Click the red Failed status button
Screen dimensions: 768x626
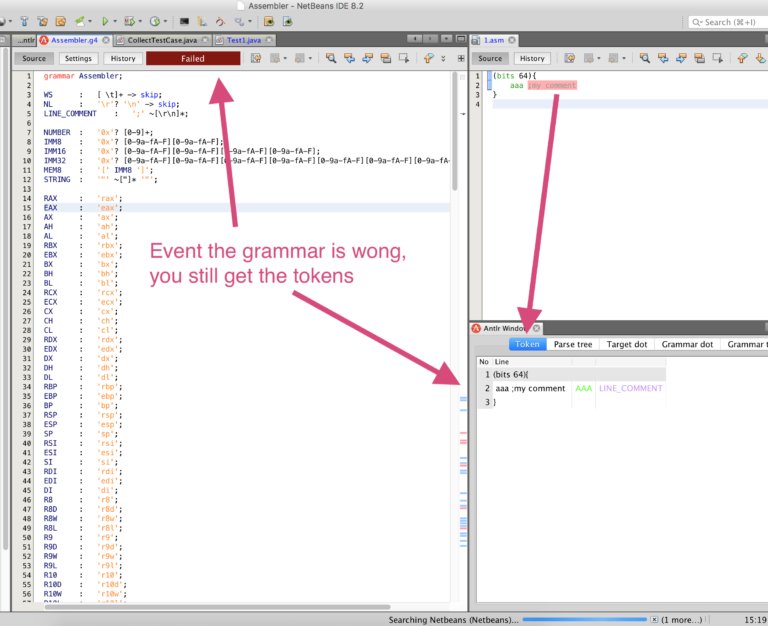[193, 58]
